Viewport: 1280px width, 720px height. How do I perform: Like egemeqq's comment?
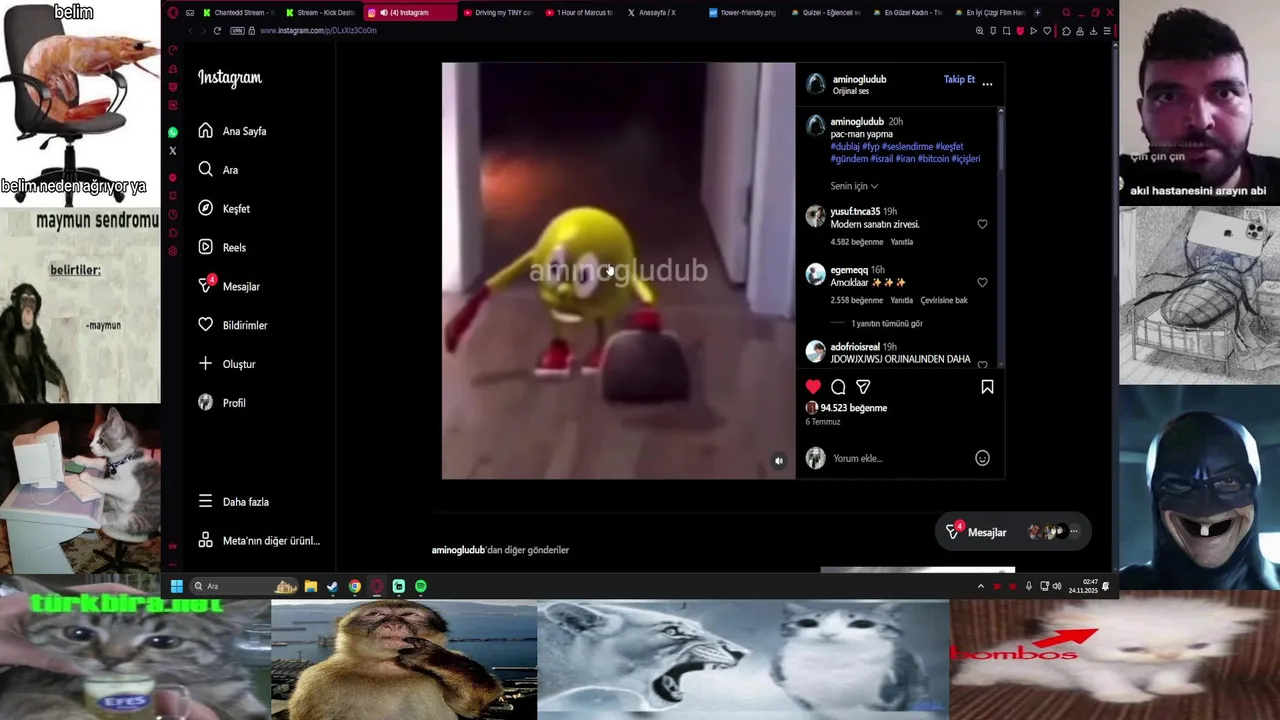(982, 283)
